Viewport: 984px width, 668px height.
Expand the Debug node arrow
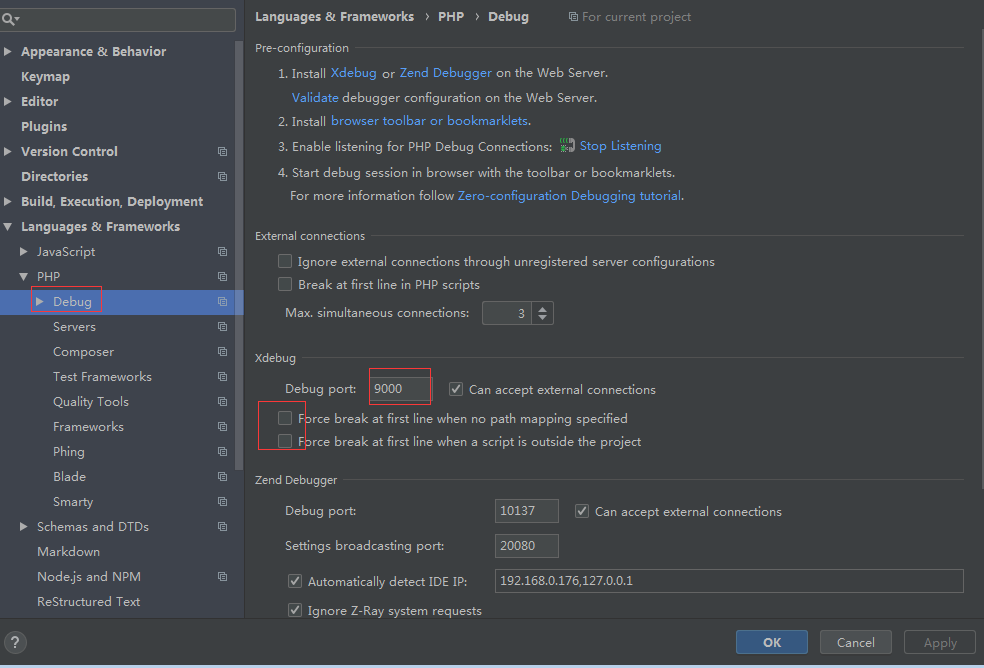(40, 301)
